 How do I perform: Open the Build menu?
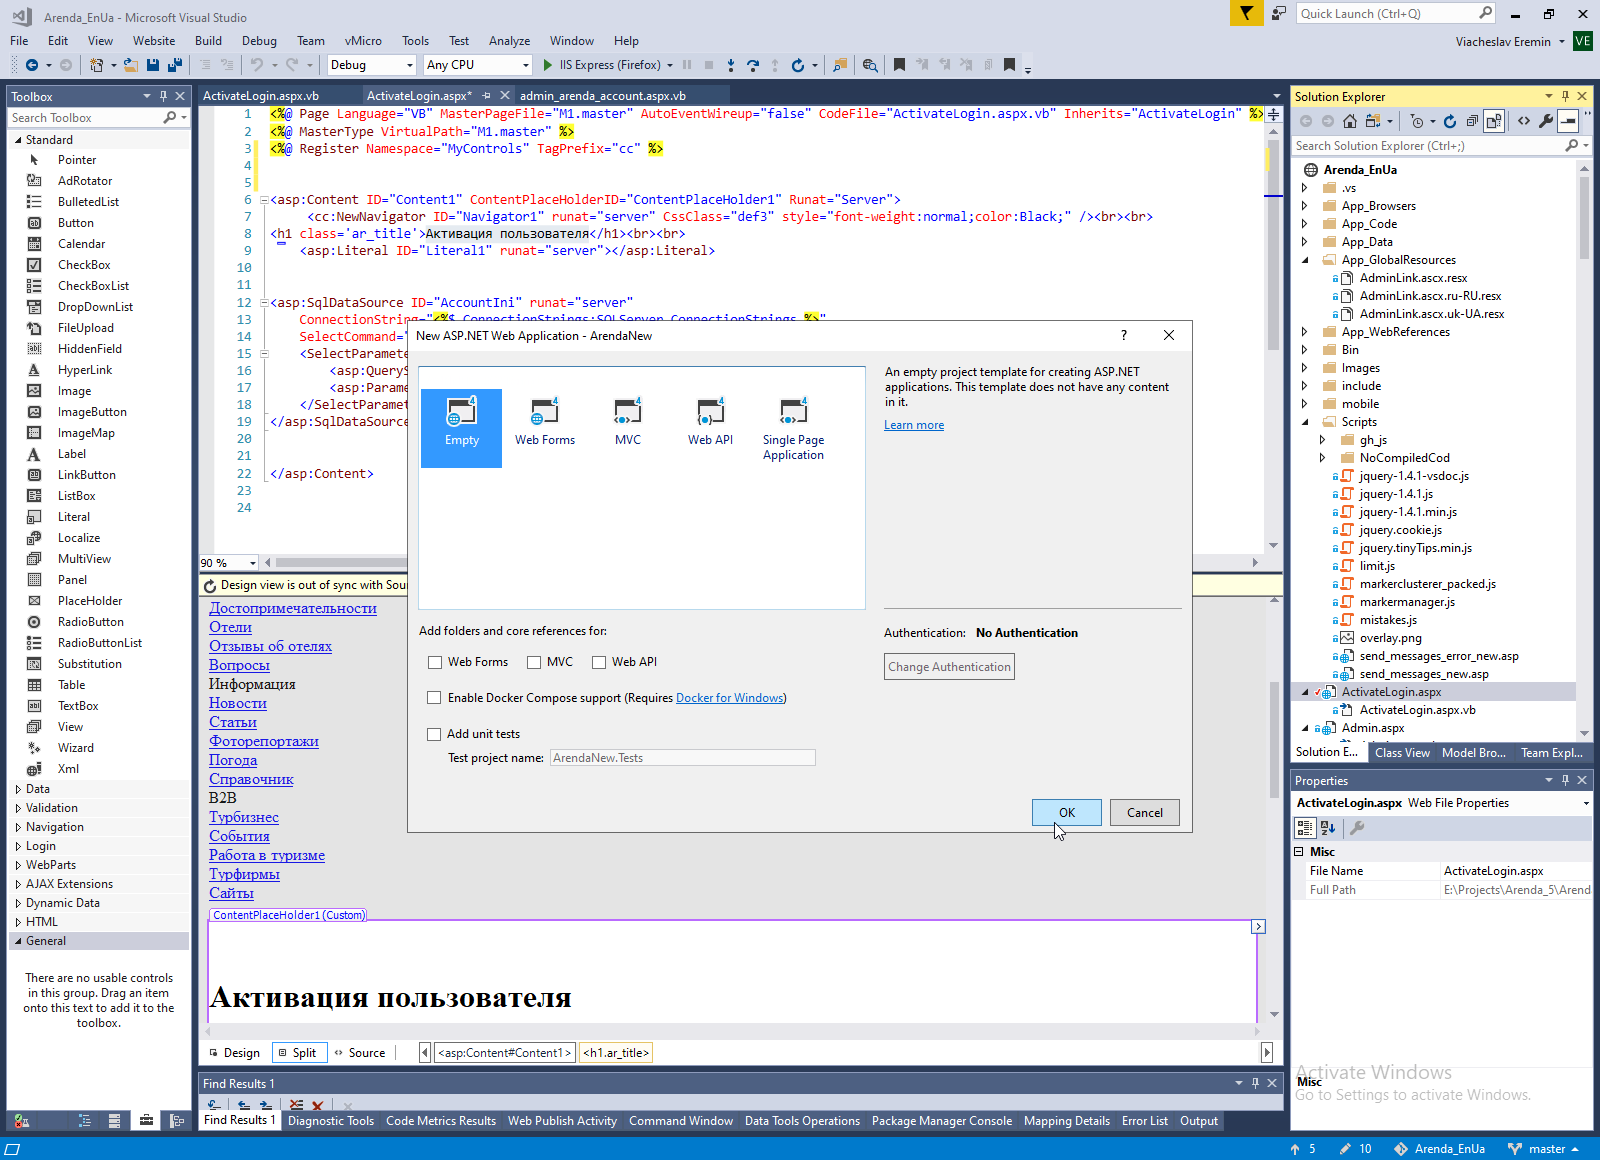pyautogui.click(x=208, y=41)
